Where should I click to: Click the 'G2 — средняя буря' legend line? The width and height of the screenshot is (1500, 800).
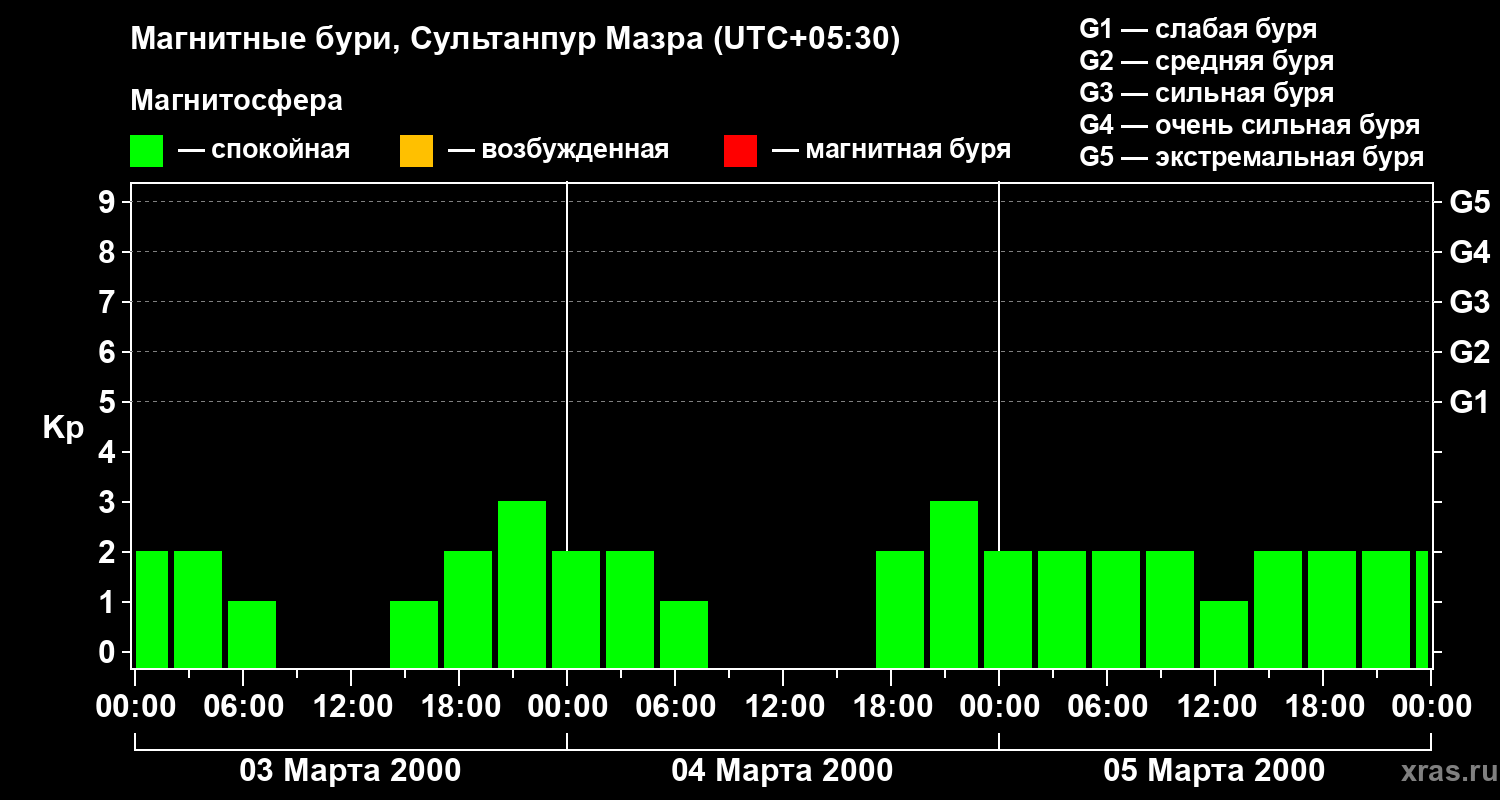[x=1206, y=61]
